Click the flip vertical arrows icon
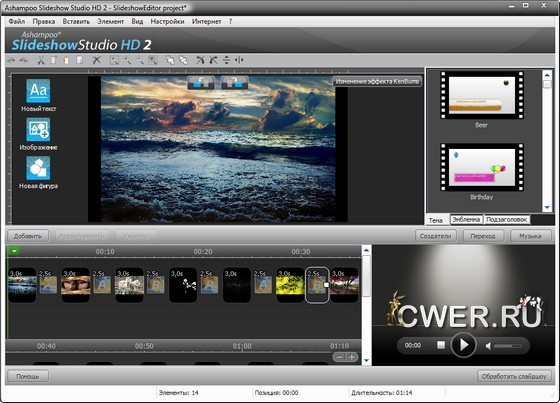 226,60
